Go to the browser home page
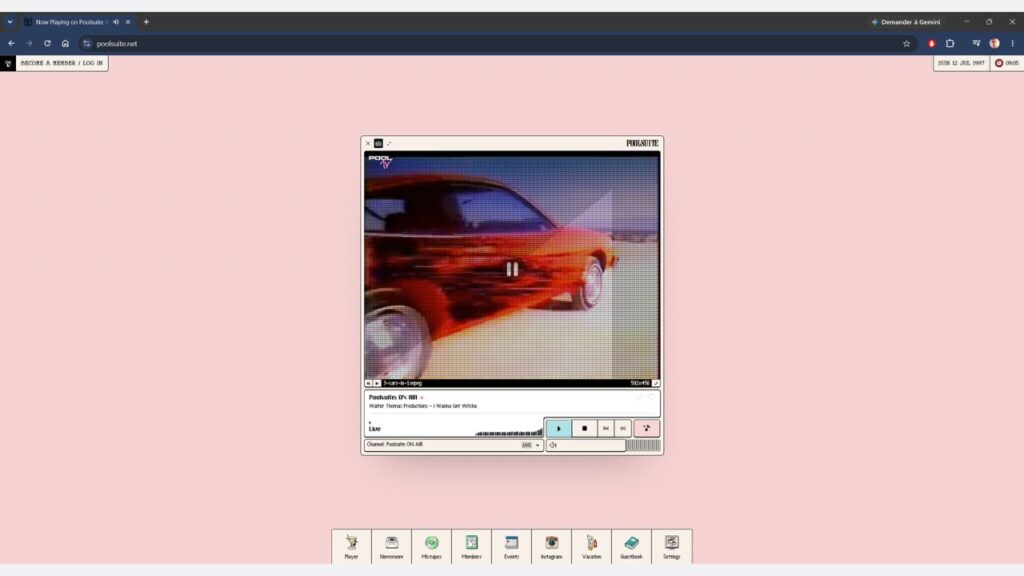Screen dimensions: 1024x576 coord(65,44)
